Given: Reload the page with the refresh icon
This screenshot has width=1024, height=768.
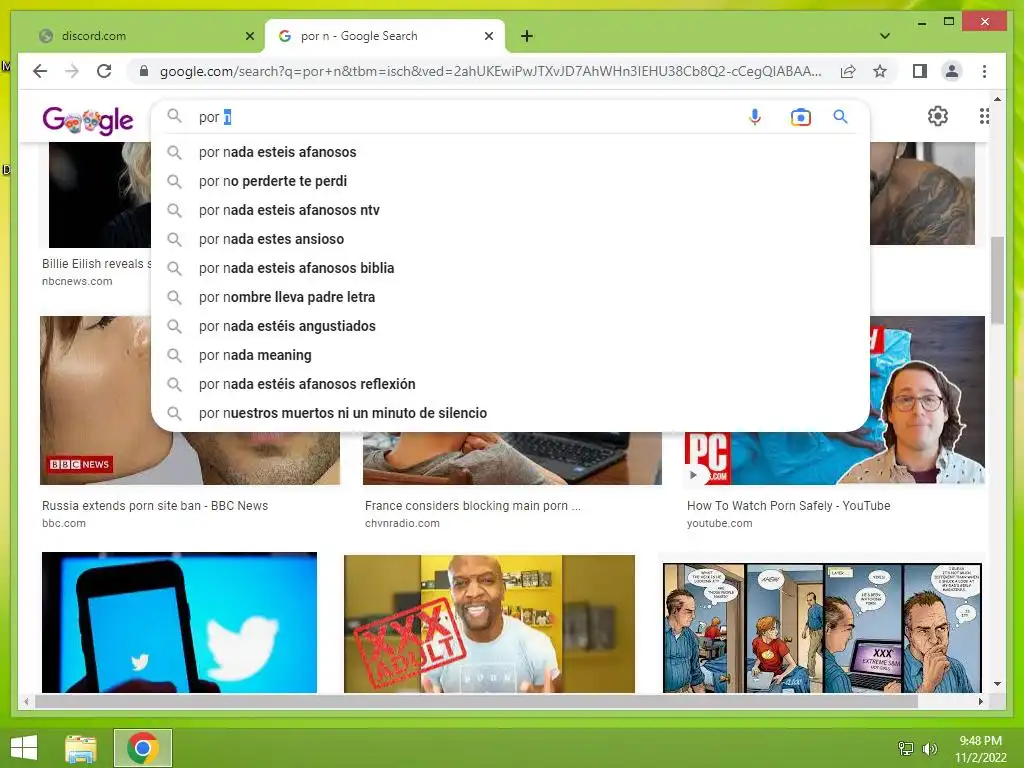Looking at the screenshot, I should point(104,71).
